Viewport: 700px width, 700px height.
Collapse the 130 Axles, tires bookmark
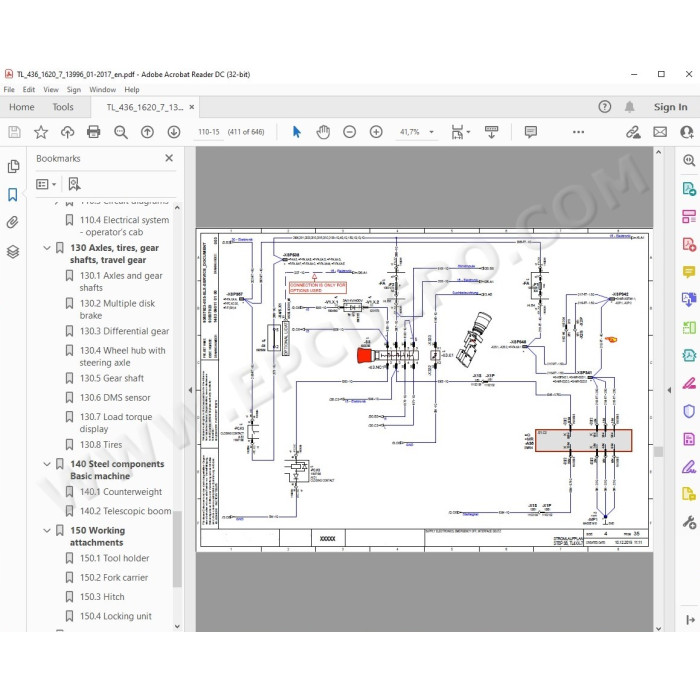pos(46,248)
